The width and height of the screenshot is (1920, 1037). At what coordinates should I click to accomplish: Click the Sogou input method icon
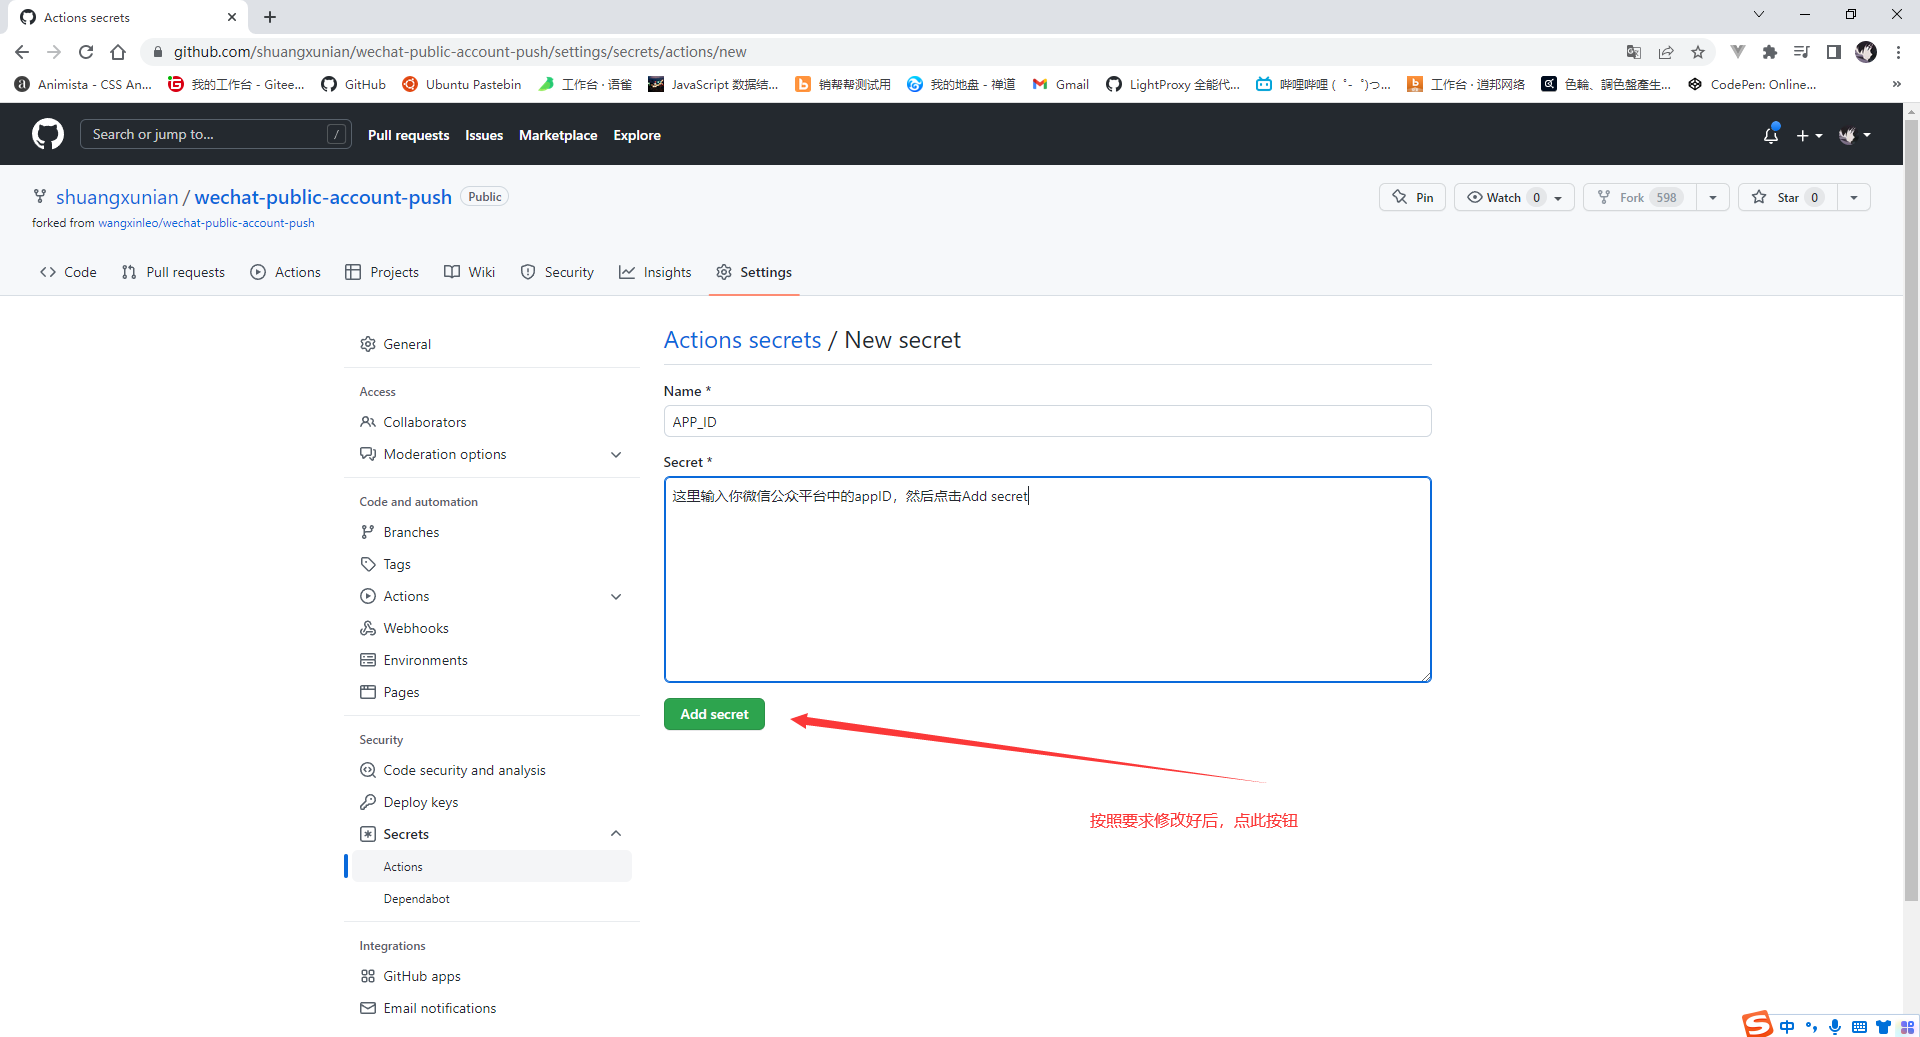(x=1757, y=1025)
